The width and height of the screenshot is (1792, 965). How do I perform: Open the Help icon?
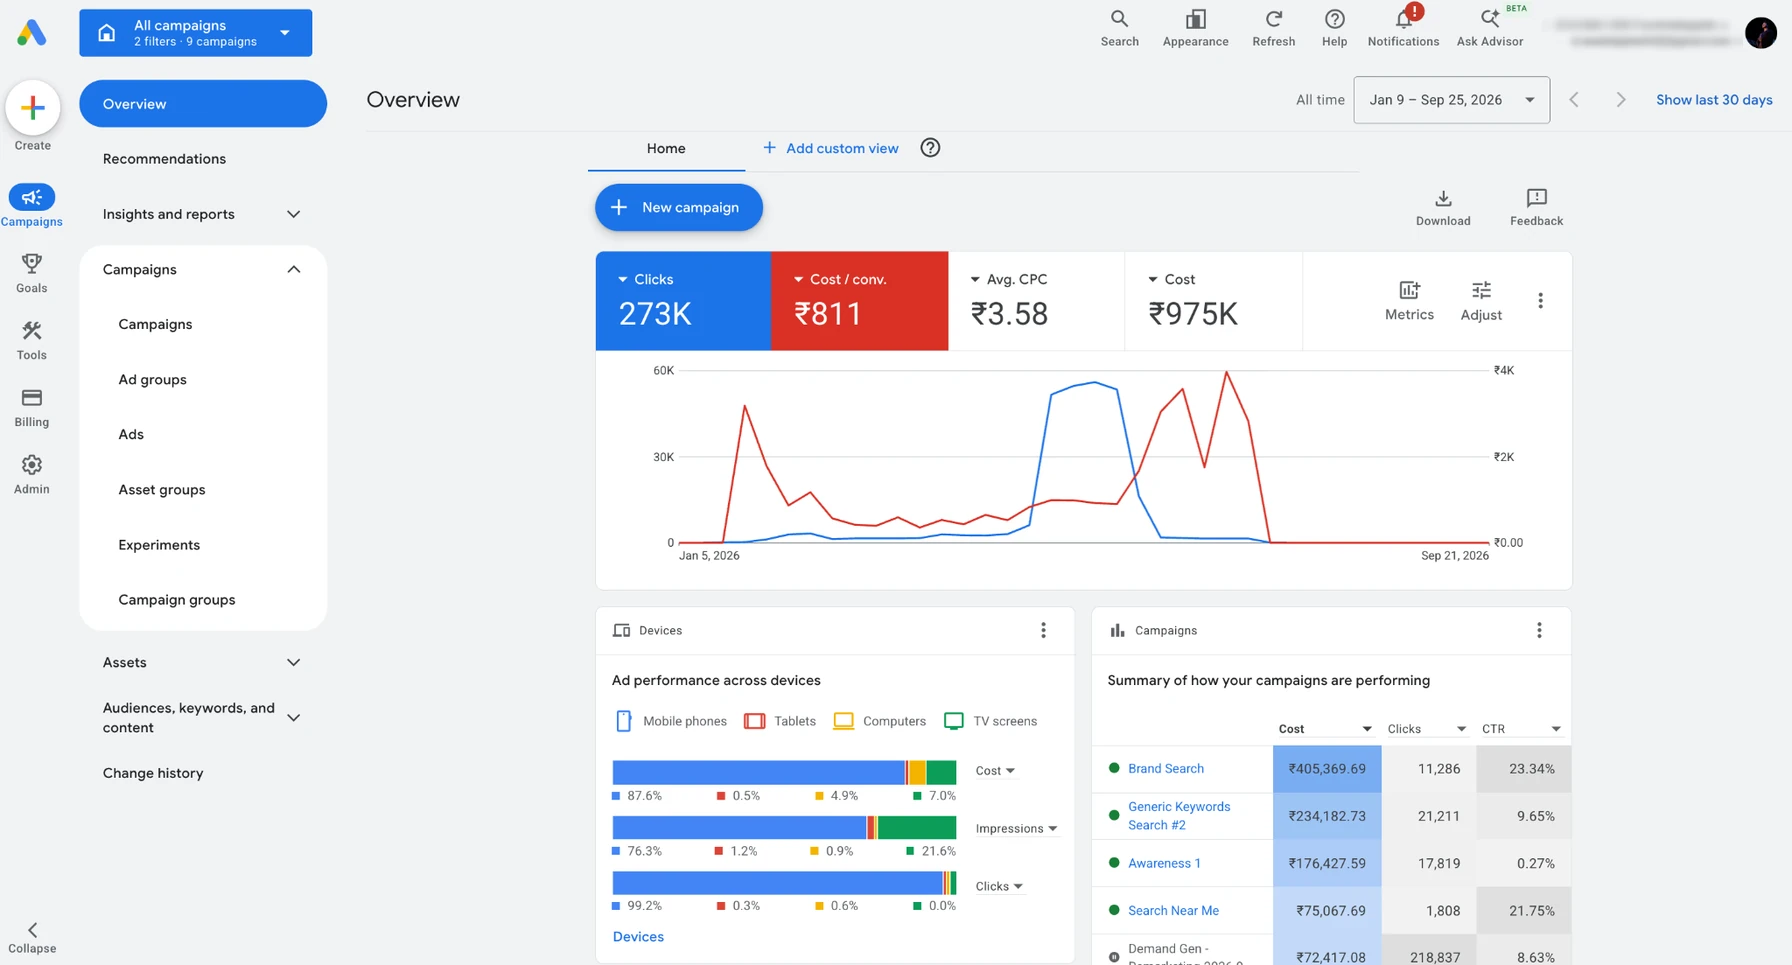(x=1334, y=19)
